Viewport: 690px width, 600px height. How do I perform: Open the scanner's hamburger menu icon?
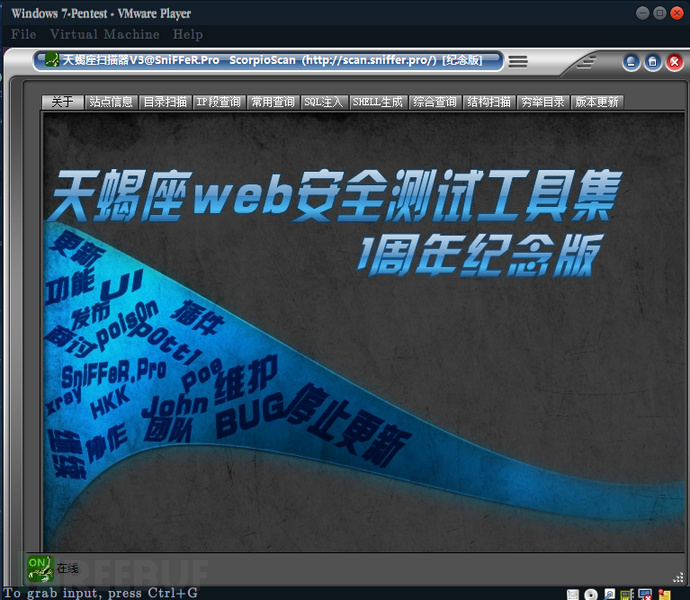[518, 61]
